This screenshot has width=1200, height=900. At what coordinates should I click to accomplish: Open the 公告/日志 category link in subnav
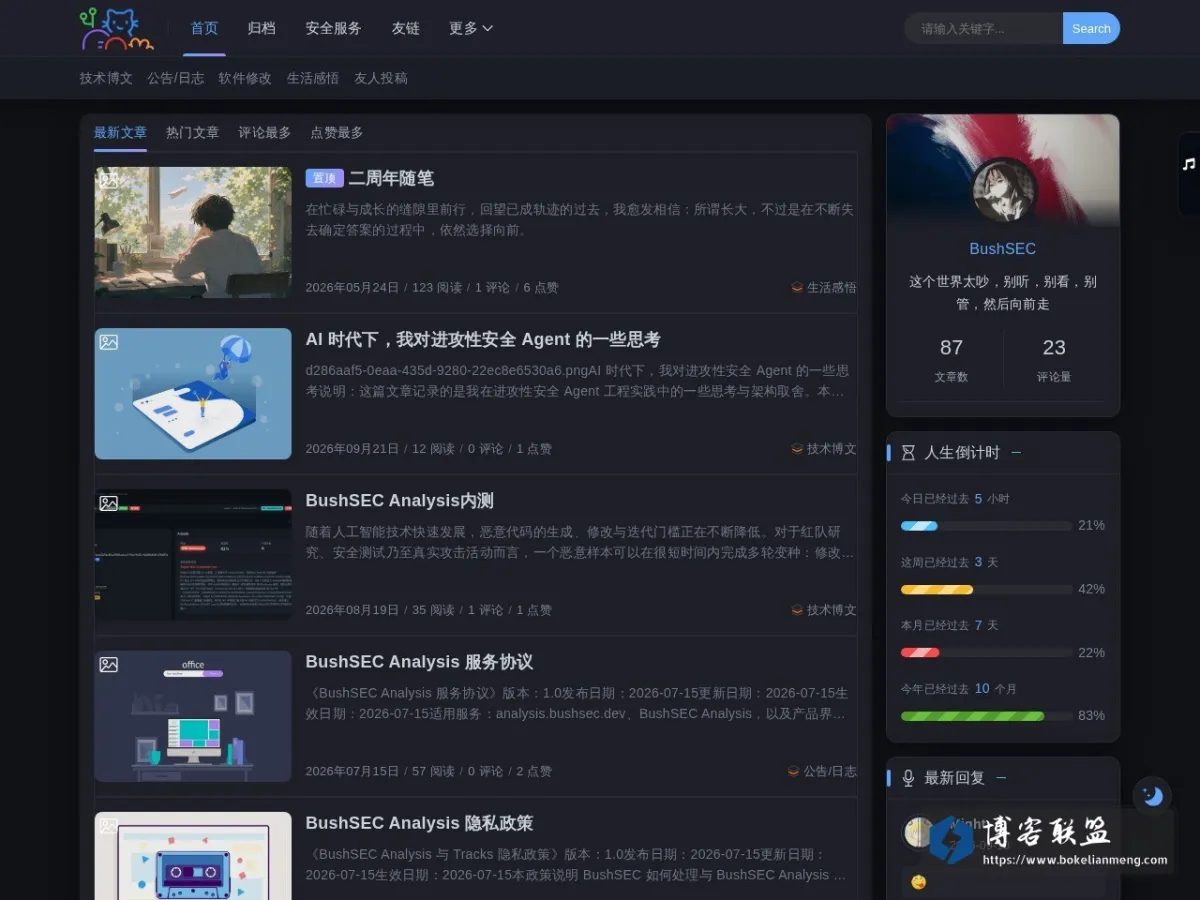point(175,78)
